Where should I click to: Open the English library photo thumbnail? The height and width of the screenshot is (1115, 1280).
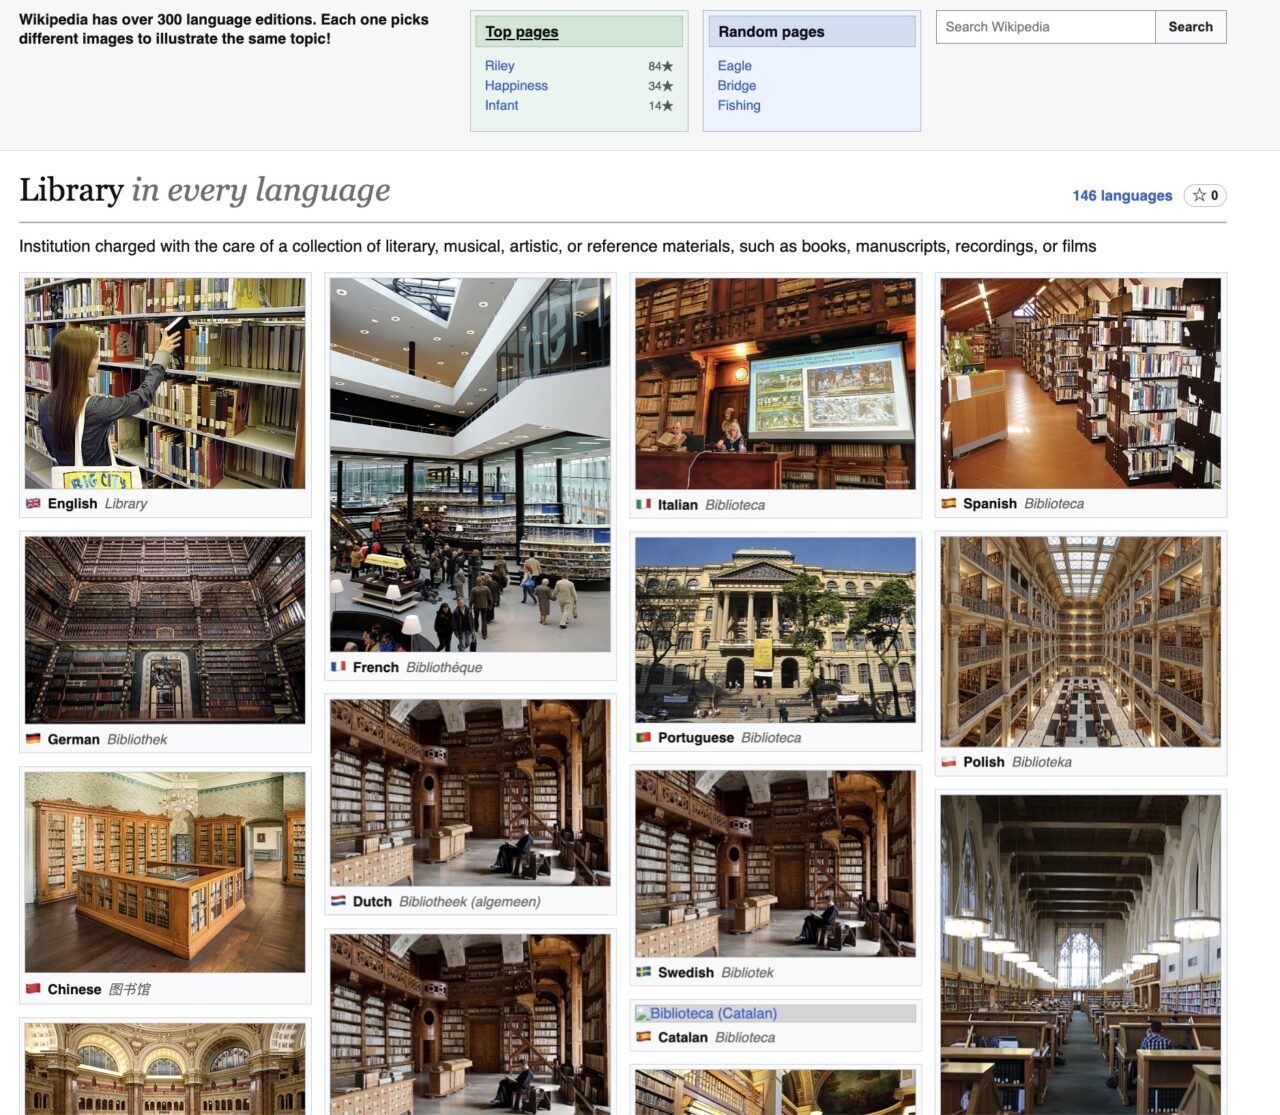(165, 383)
